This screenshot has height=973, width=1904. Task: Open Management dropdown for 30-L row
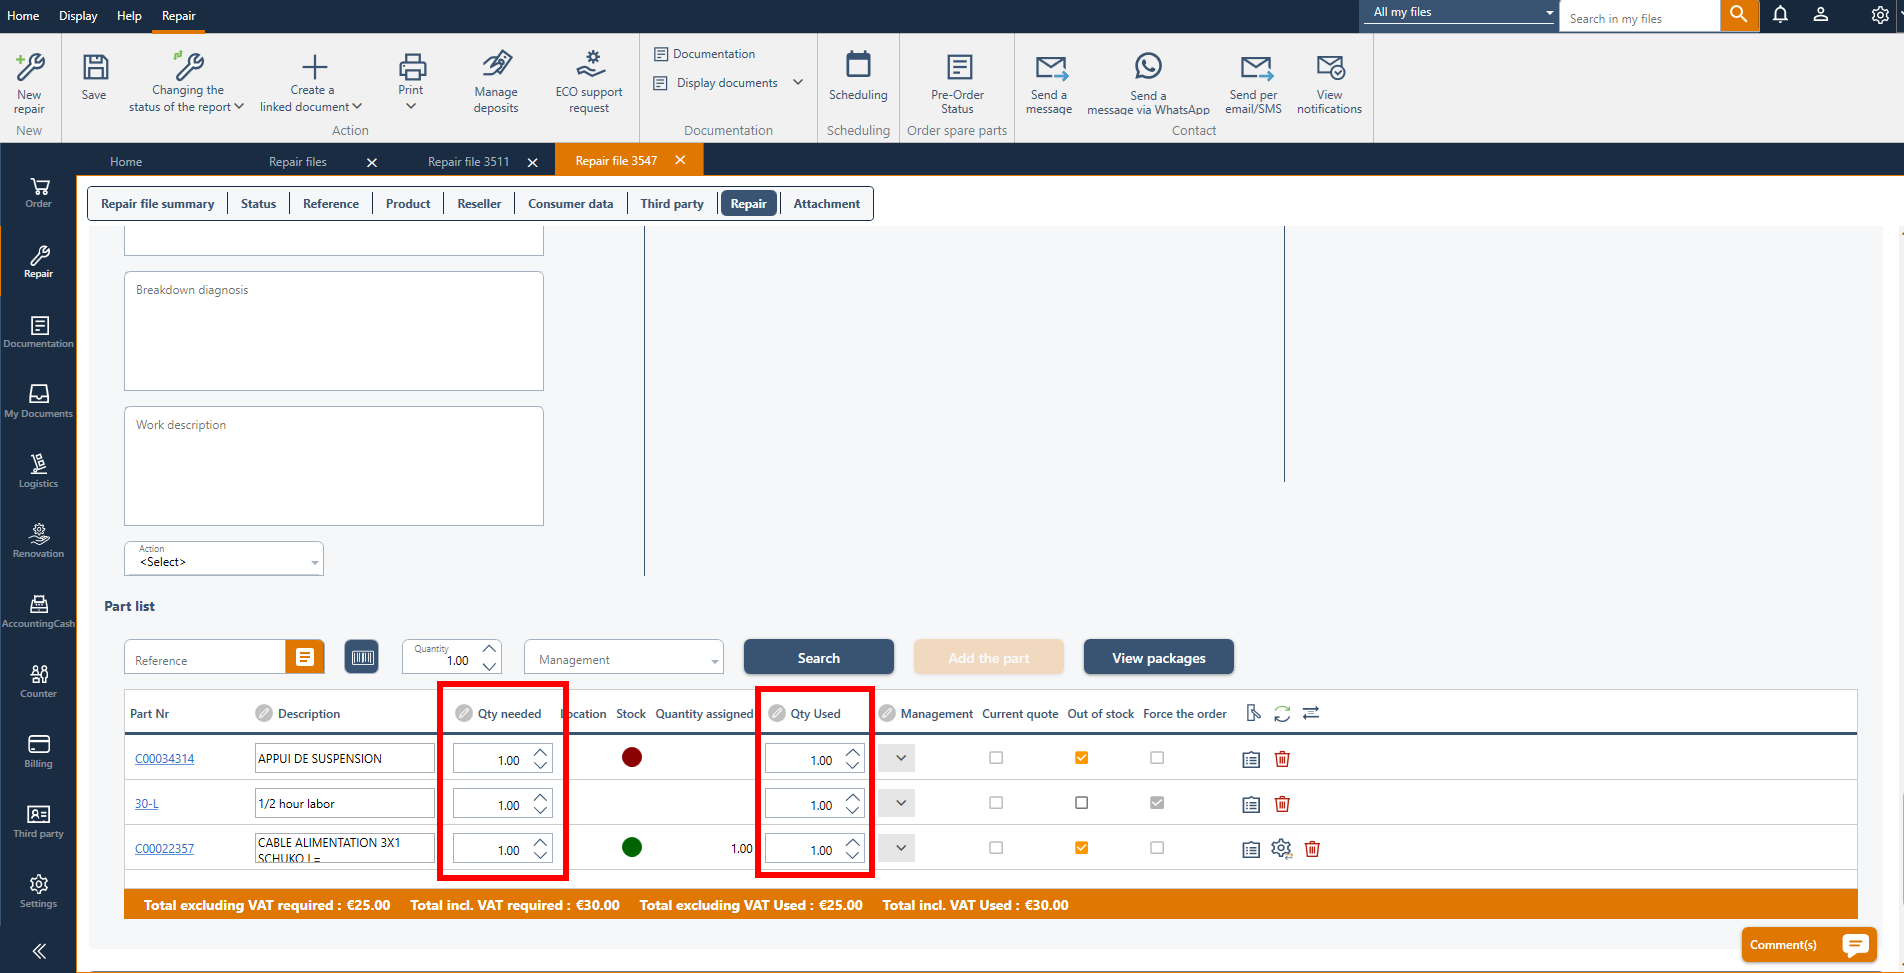pos(897,803)
